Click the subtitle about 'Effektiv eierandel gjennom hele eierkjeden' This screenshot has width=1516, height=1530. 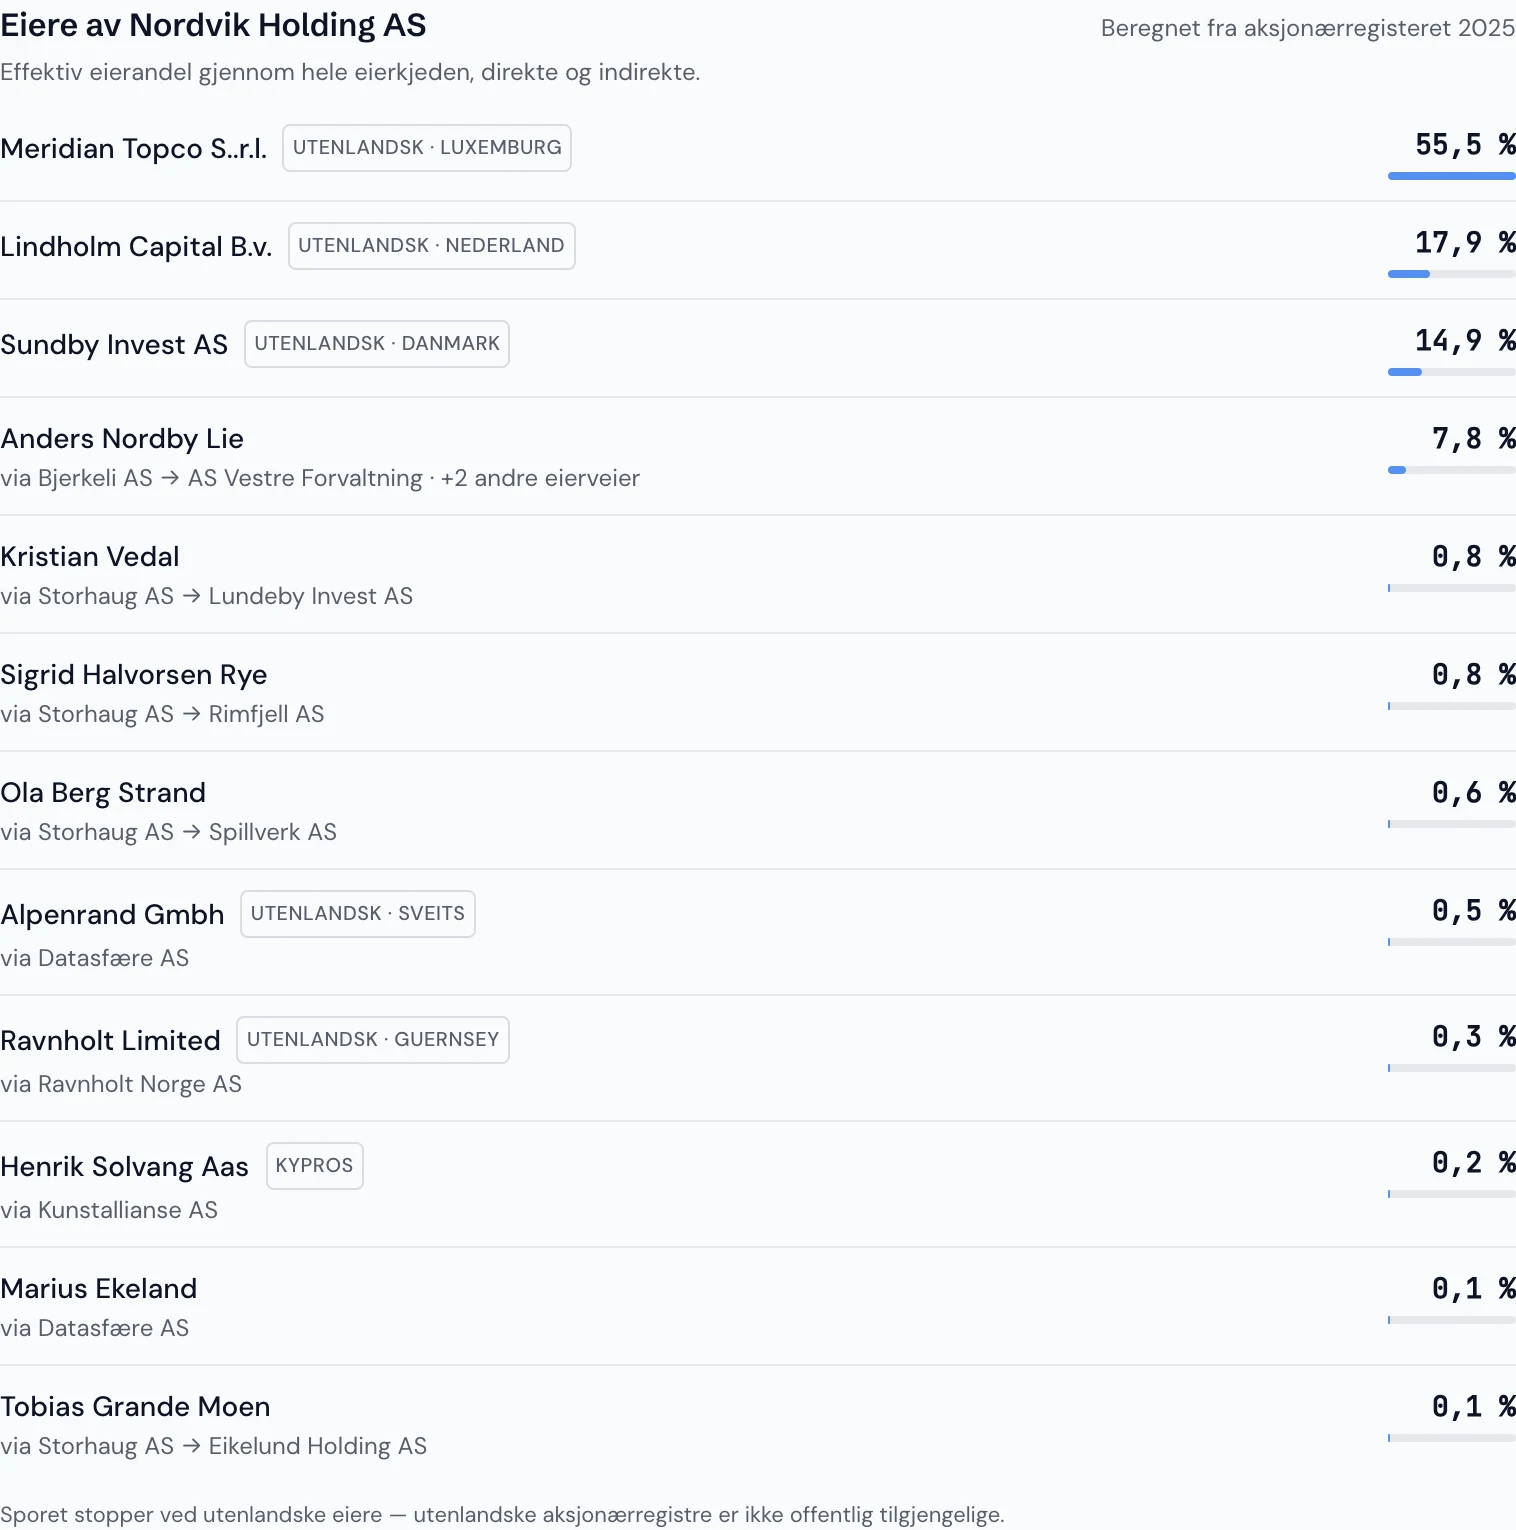350,72
